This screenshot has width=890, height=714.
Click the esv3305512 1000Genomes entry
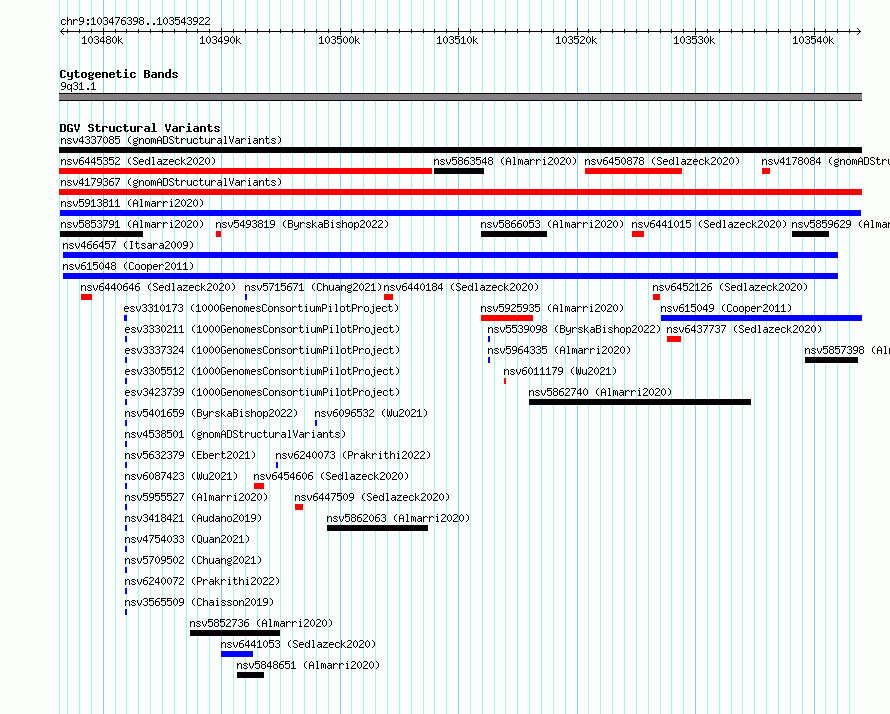[x=262, y=371]
